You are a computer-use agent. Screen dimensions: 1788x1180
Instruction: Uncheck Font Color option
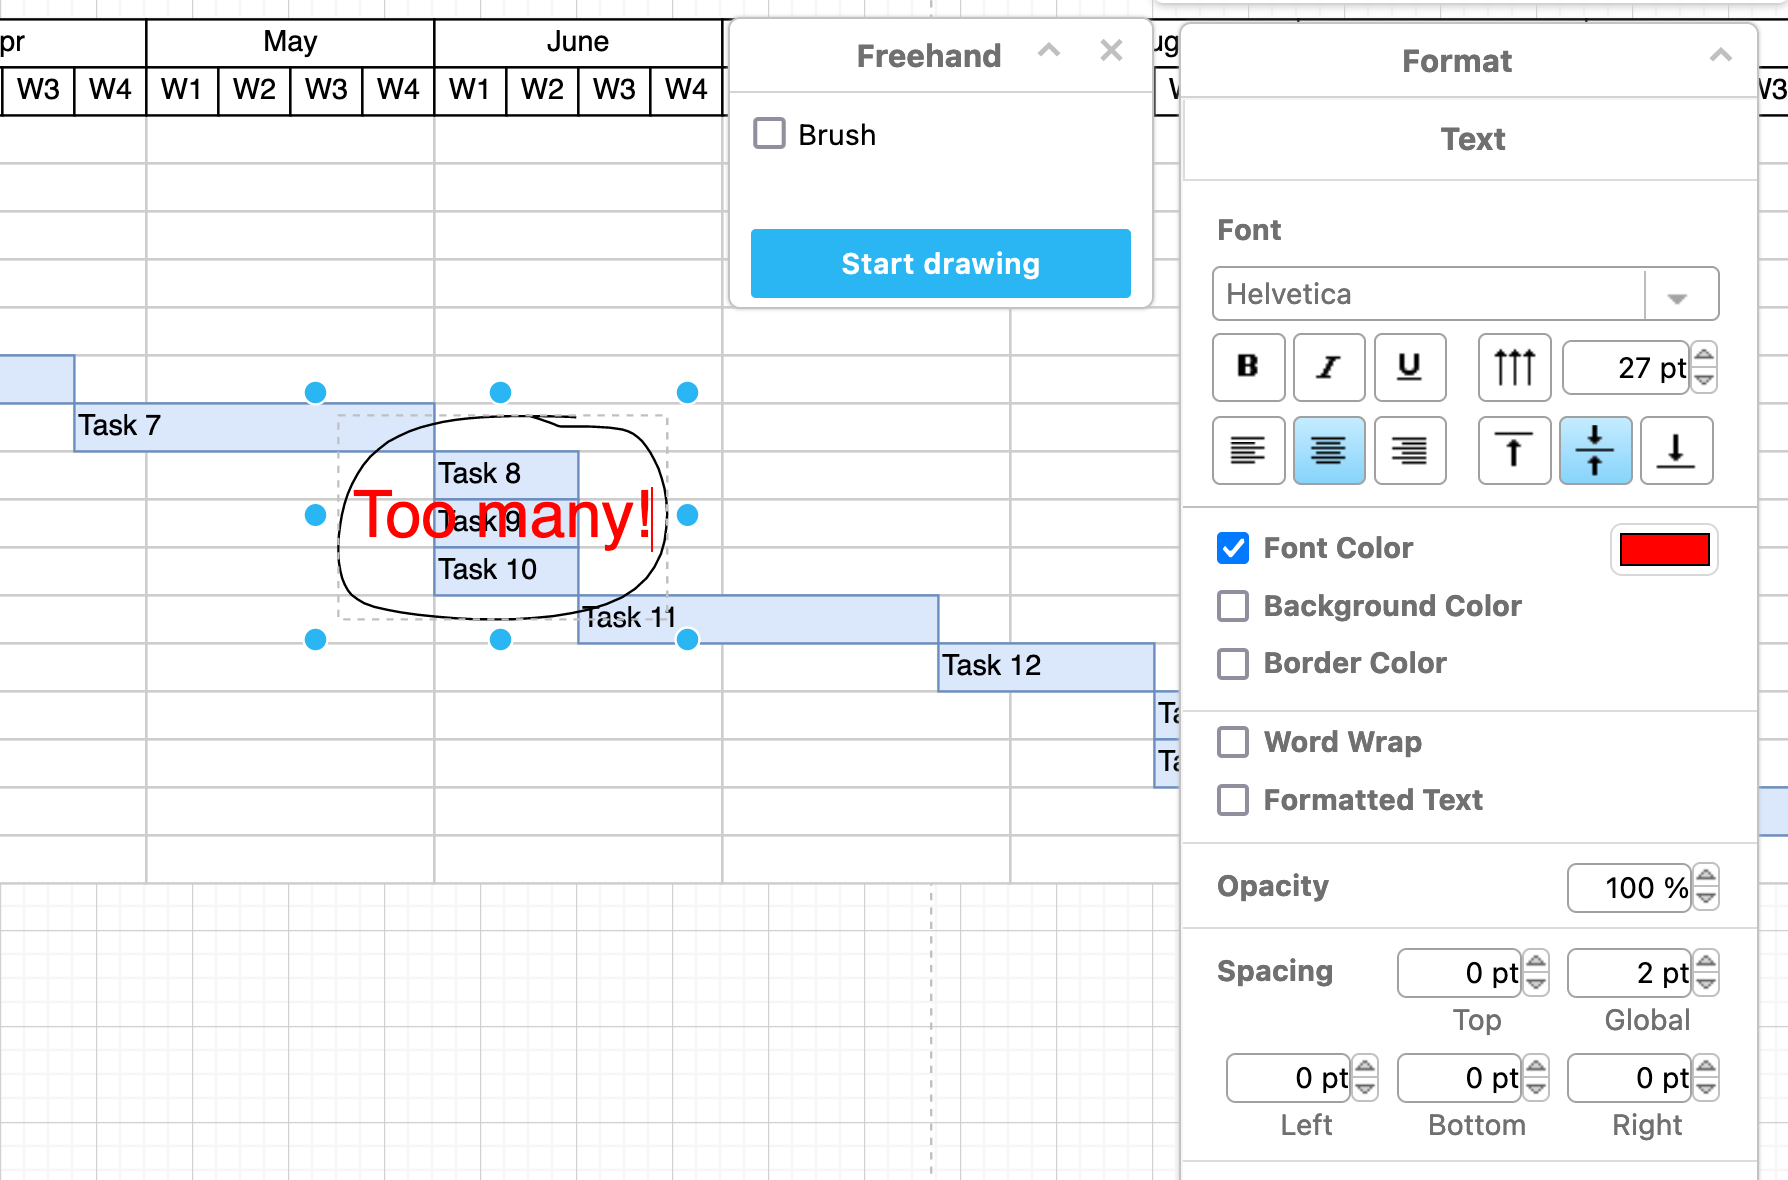(x=1233, y=548)
